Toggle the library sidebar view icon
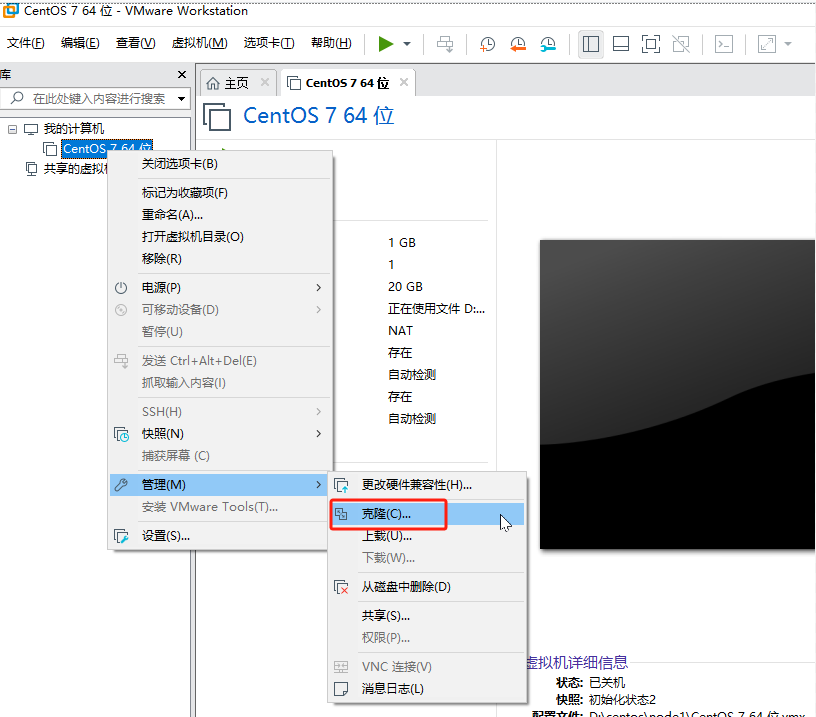The image size is (816, 717). point(591,44)
